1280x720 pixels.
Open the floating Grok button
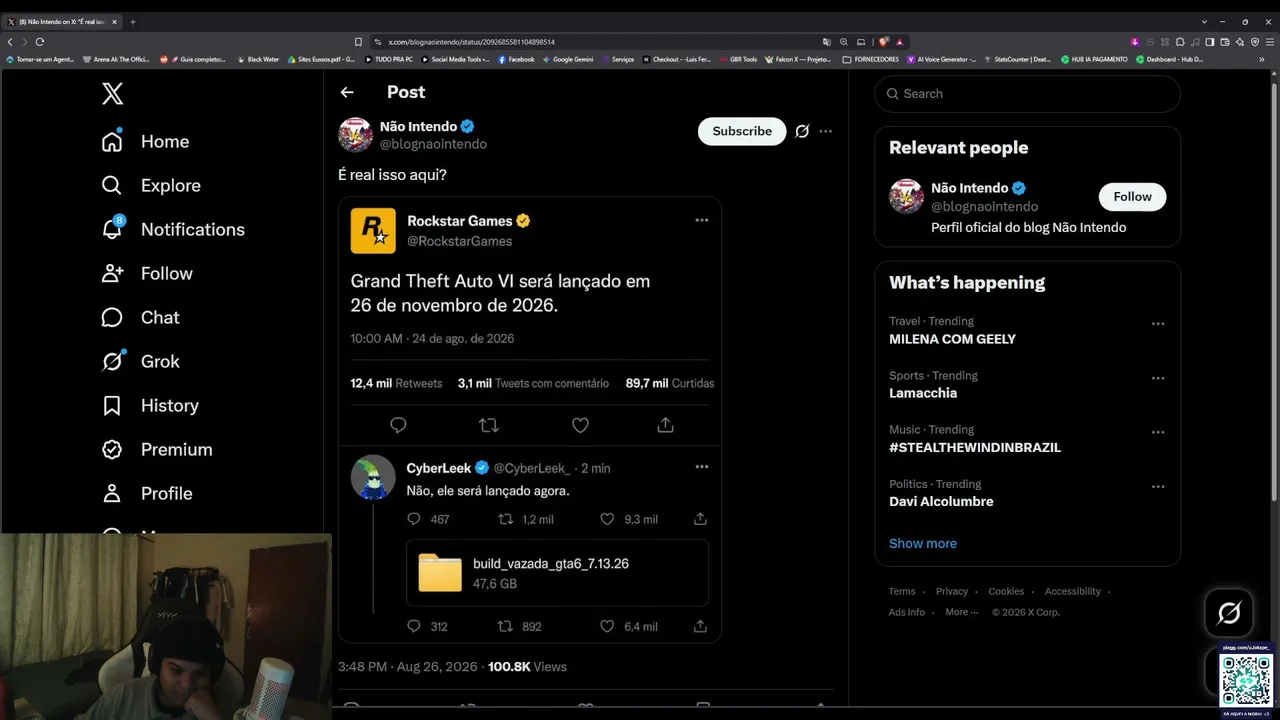coord(1229,613)
